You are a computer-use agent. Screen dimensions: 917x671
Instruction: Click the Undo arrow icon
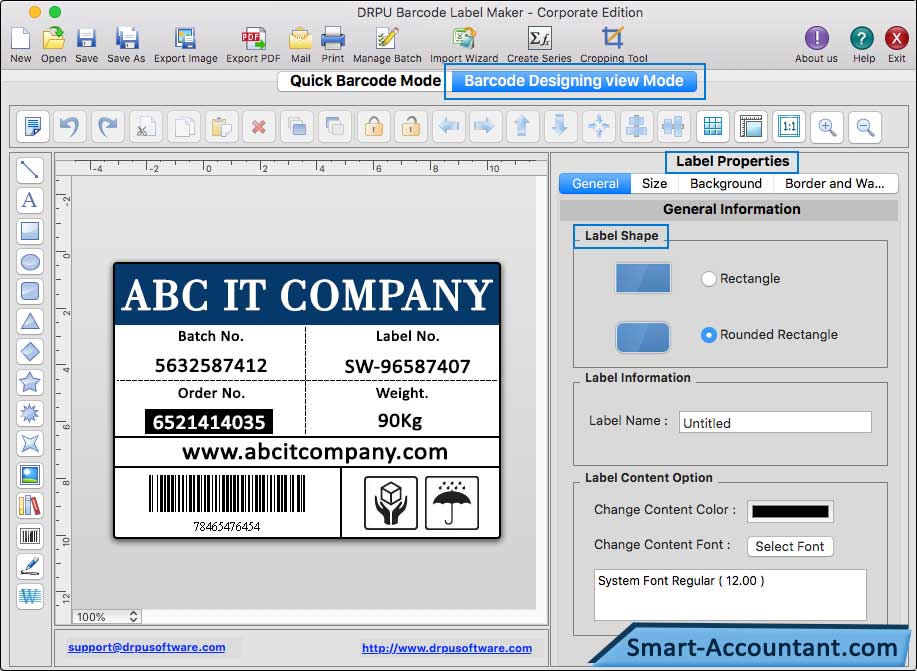[x=70, y=126]
